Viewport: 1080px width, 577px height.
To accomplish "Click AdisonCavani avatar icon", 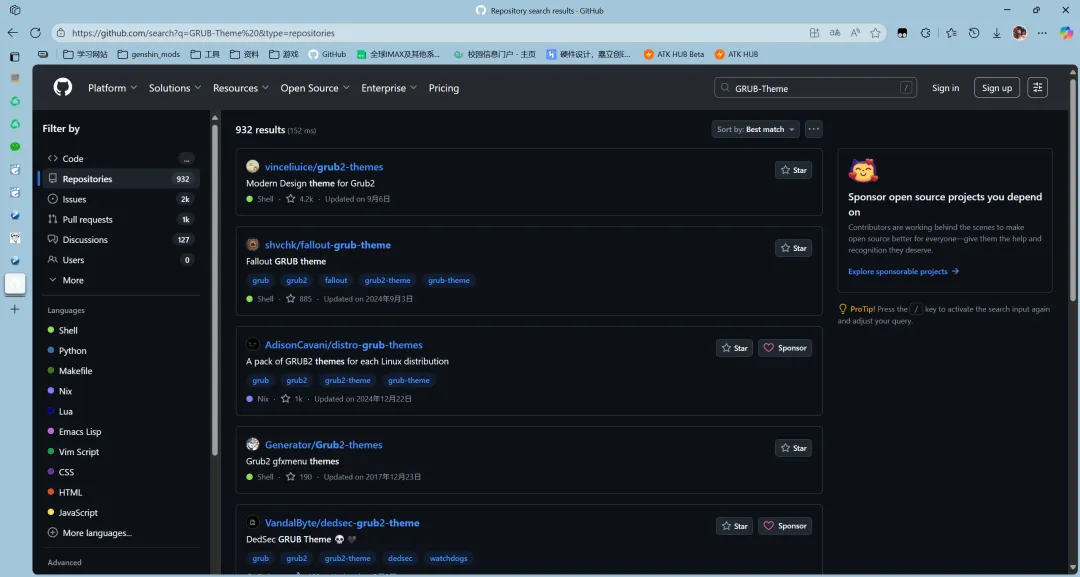I will (253, 344).
